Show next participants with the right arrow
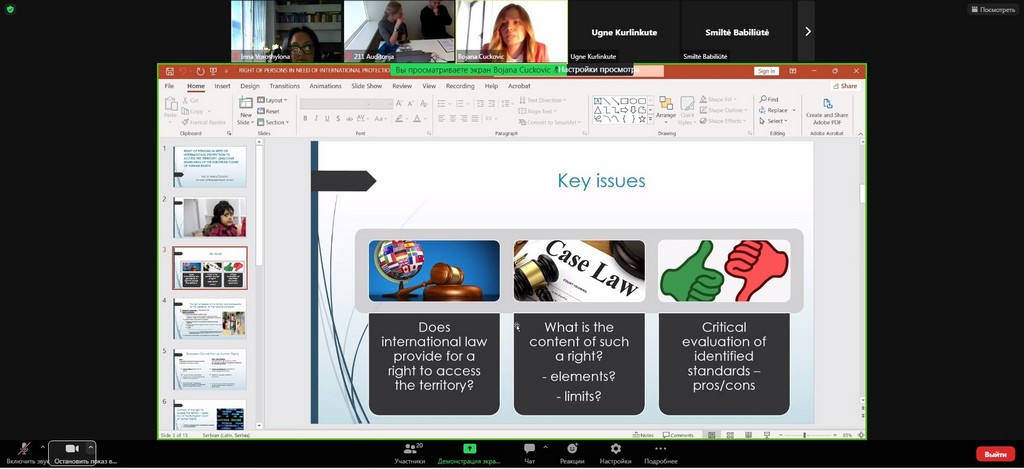 [807, 31]
